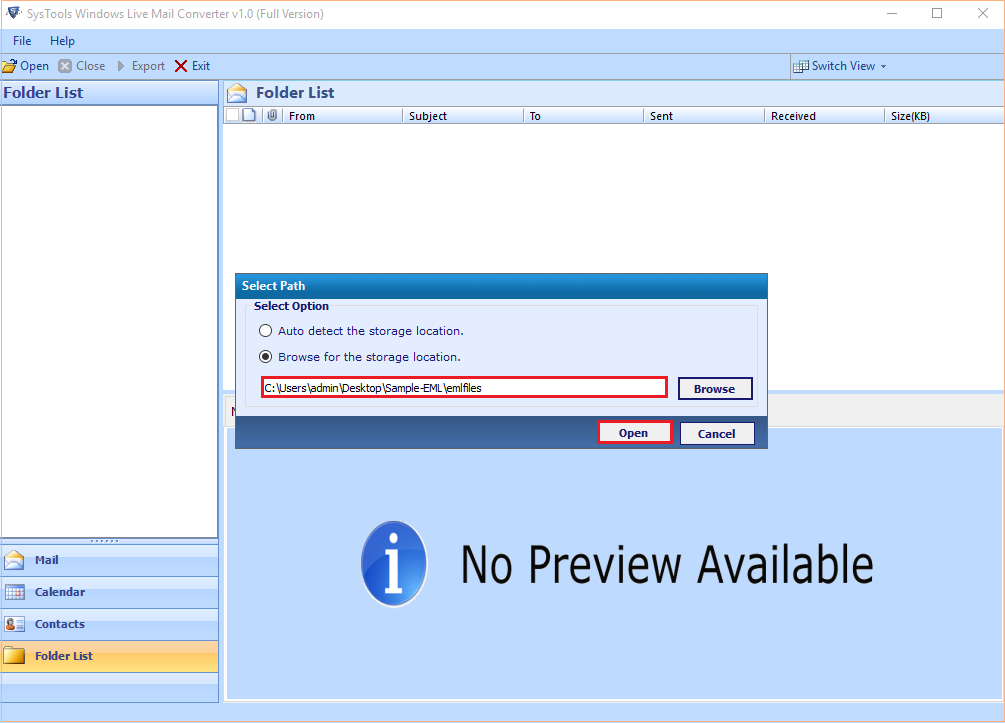Sort by the Subject column

[463, 116]
